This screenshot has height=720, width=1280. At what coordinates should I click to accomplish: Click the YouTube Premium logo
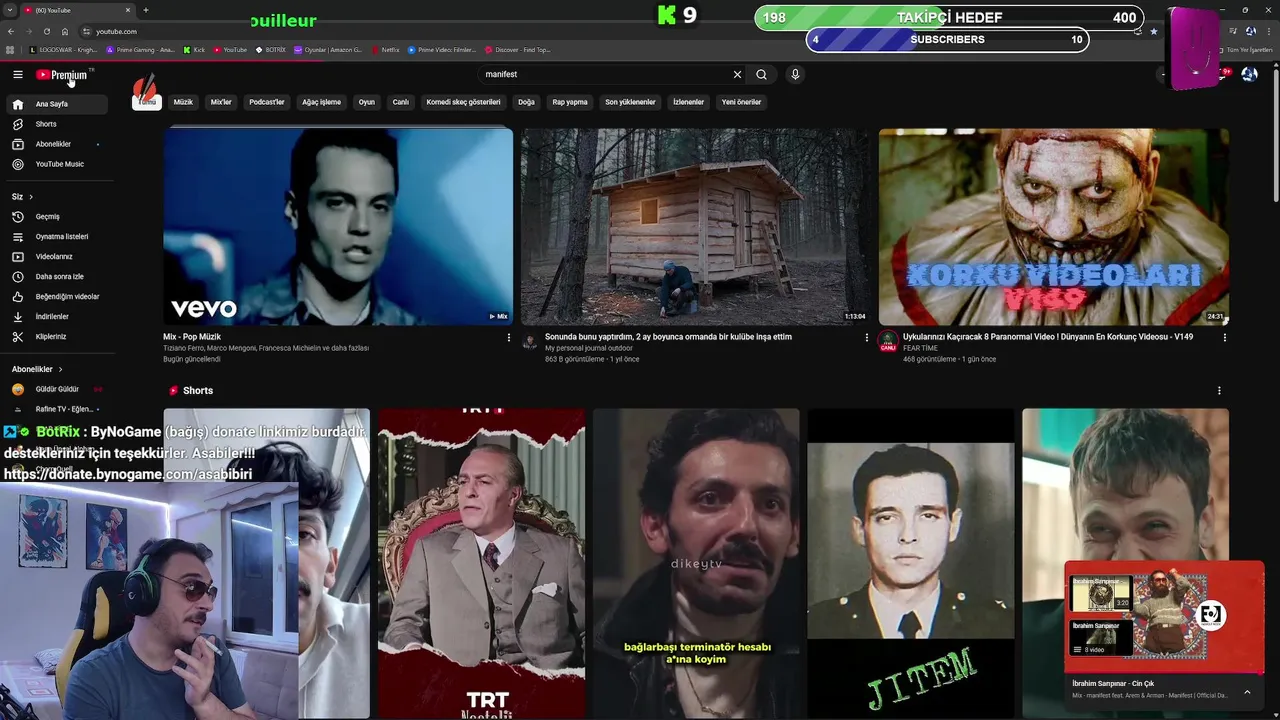pyautogui.click(x=62, y=75)
